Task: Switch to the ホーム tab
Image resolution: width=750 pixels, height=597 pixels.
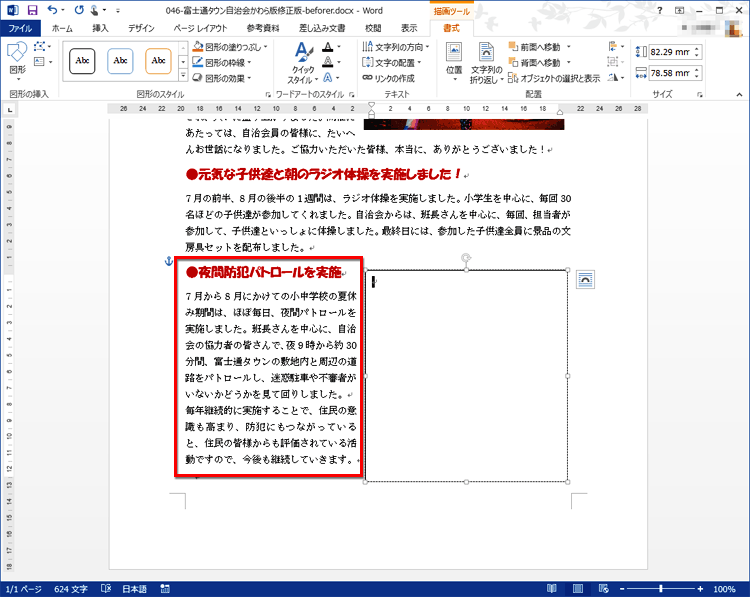Action: tap(62, 28)
